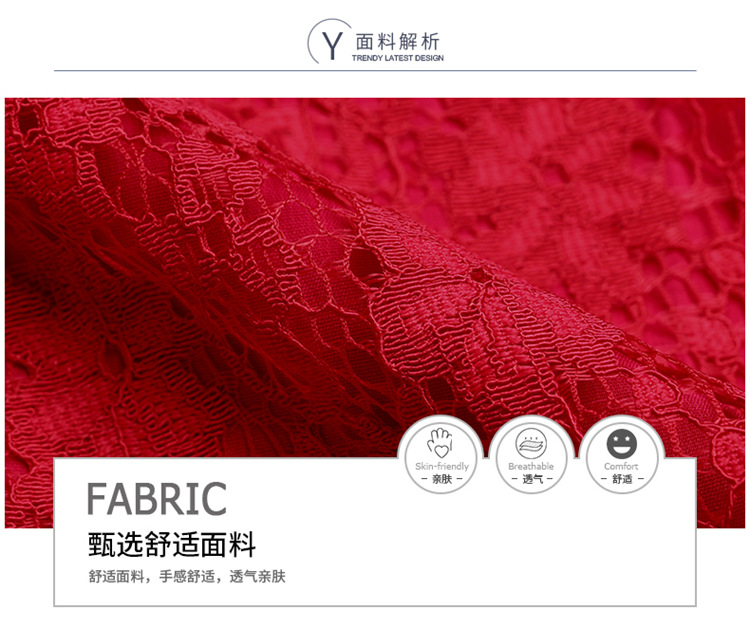This screenshot has width=750, height=628.
Task: Select the 亲肤 label under Skin-friendly
Action: click(x=441, y=478)
